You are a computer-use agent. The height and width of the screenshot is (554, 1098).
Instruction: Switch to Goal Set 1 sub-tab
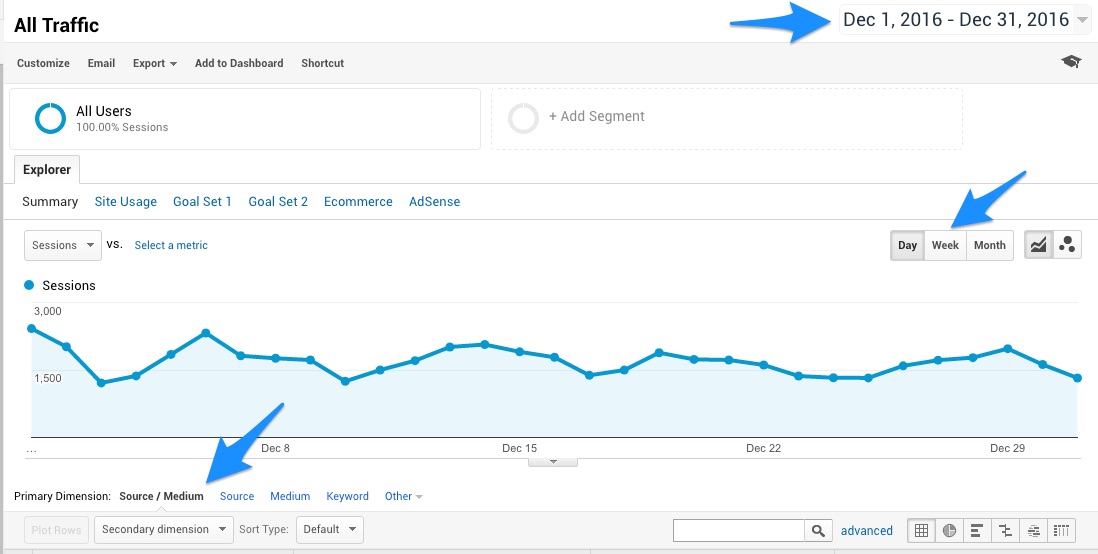202,202
